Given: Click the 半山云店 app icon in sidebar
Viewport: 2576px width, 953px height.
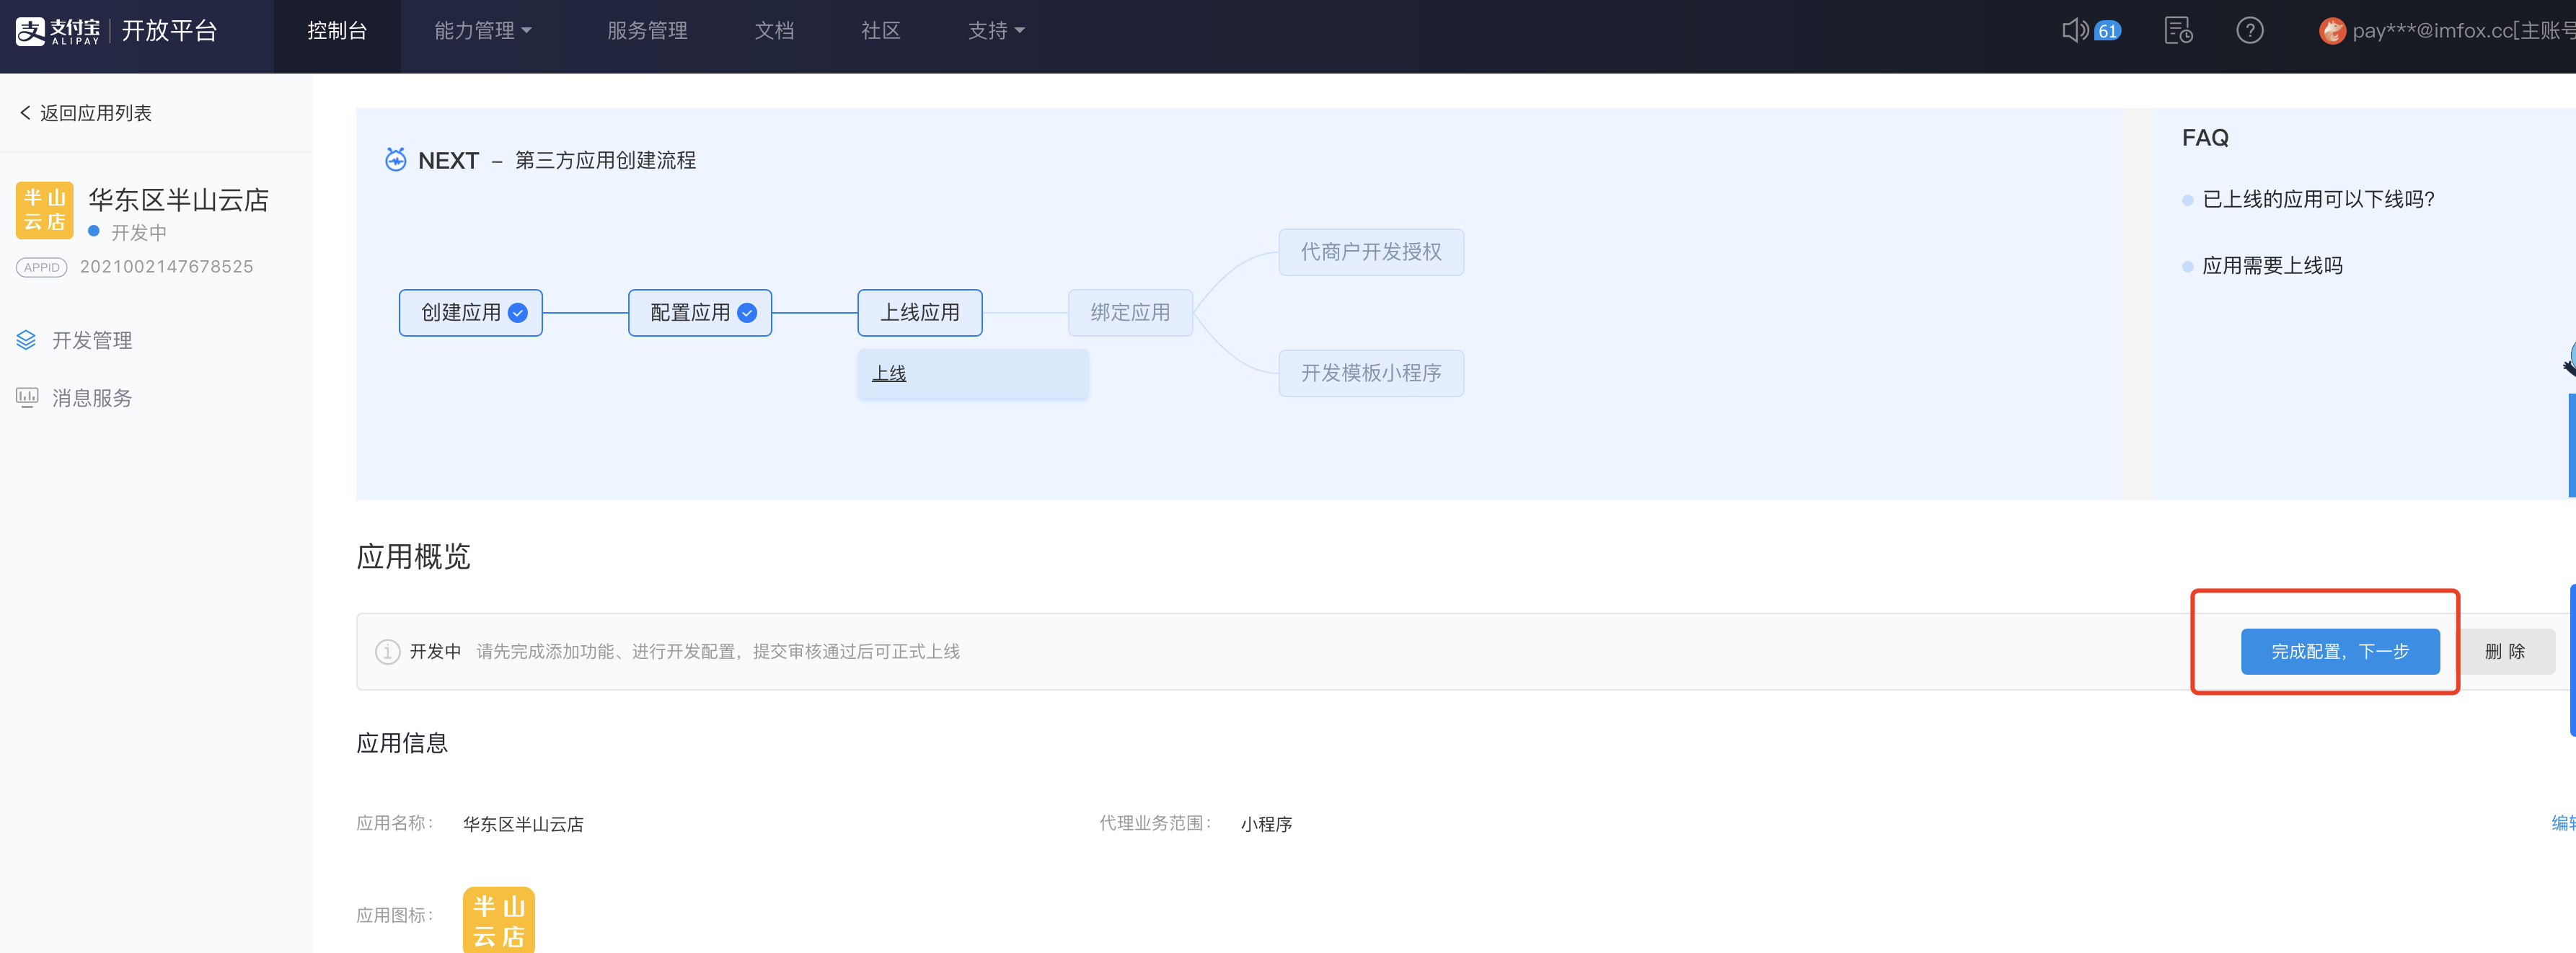Looking at the screenshot, I should click(45, 210).
